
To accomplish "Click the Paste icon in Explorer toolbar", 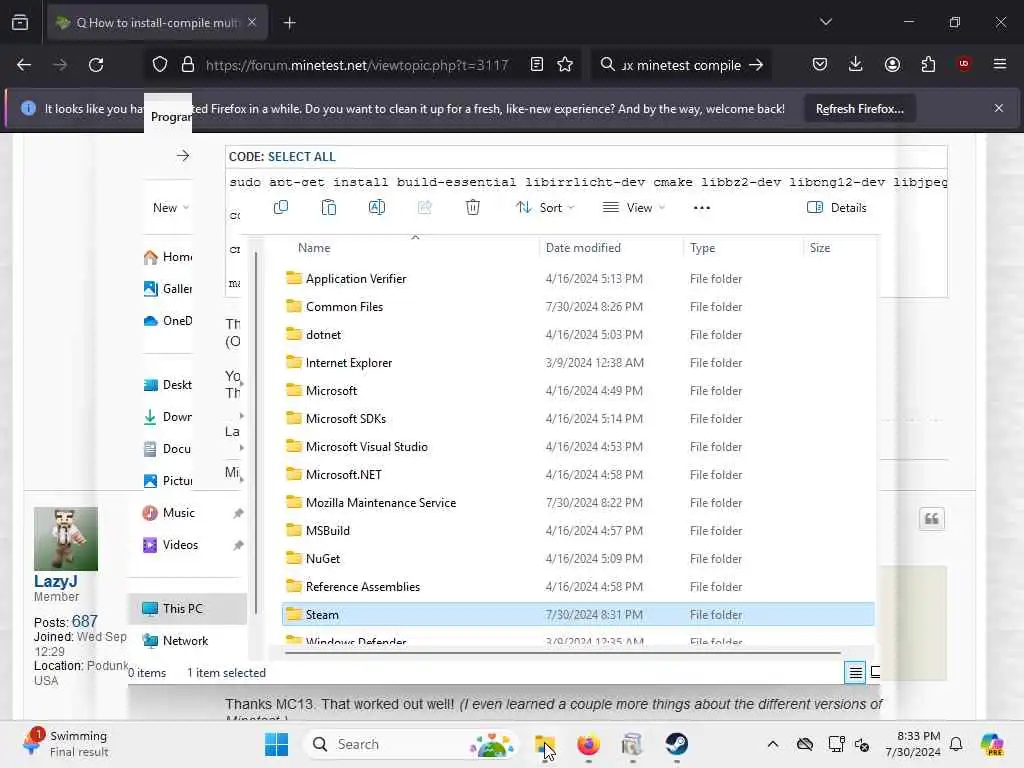I will click(328, 208).
